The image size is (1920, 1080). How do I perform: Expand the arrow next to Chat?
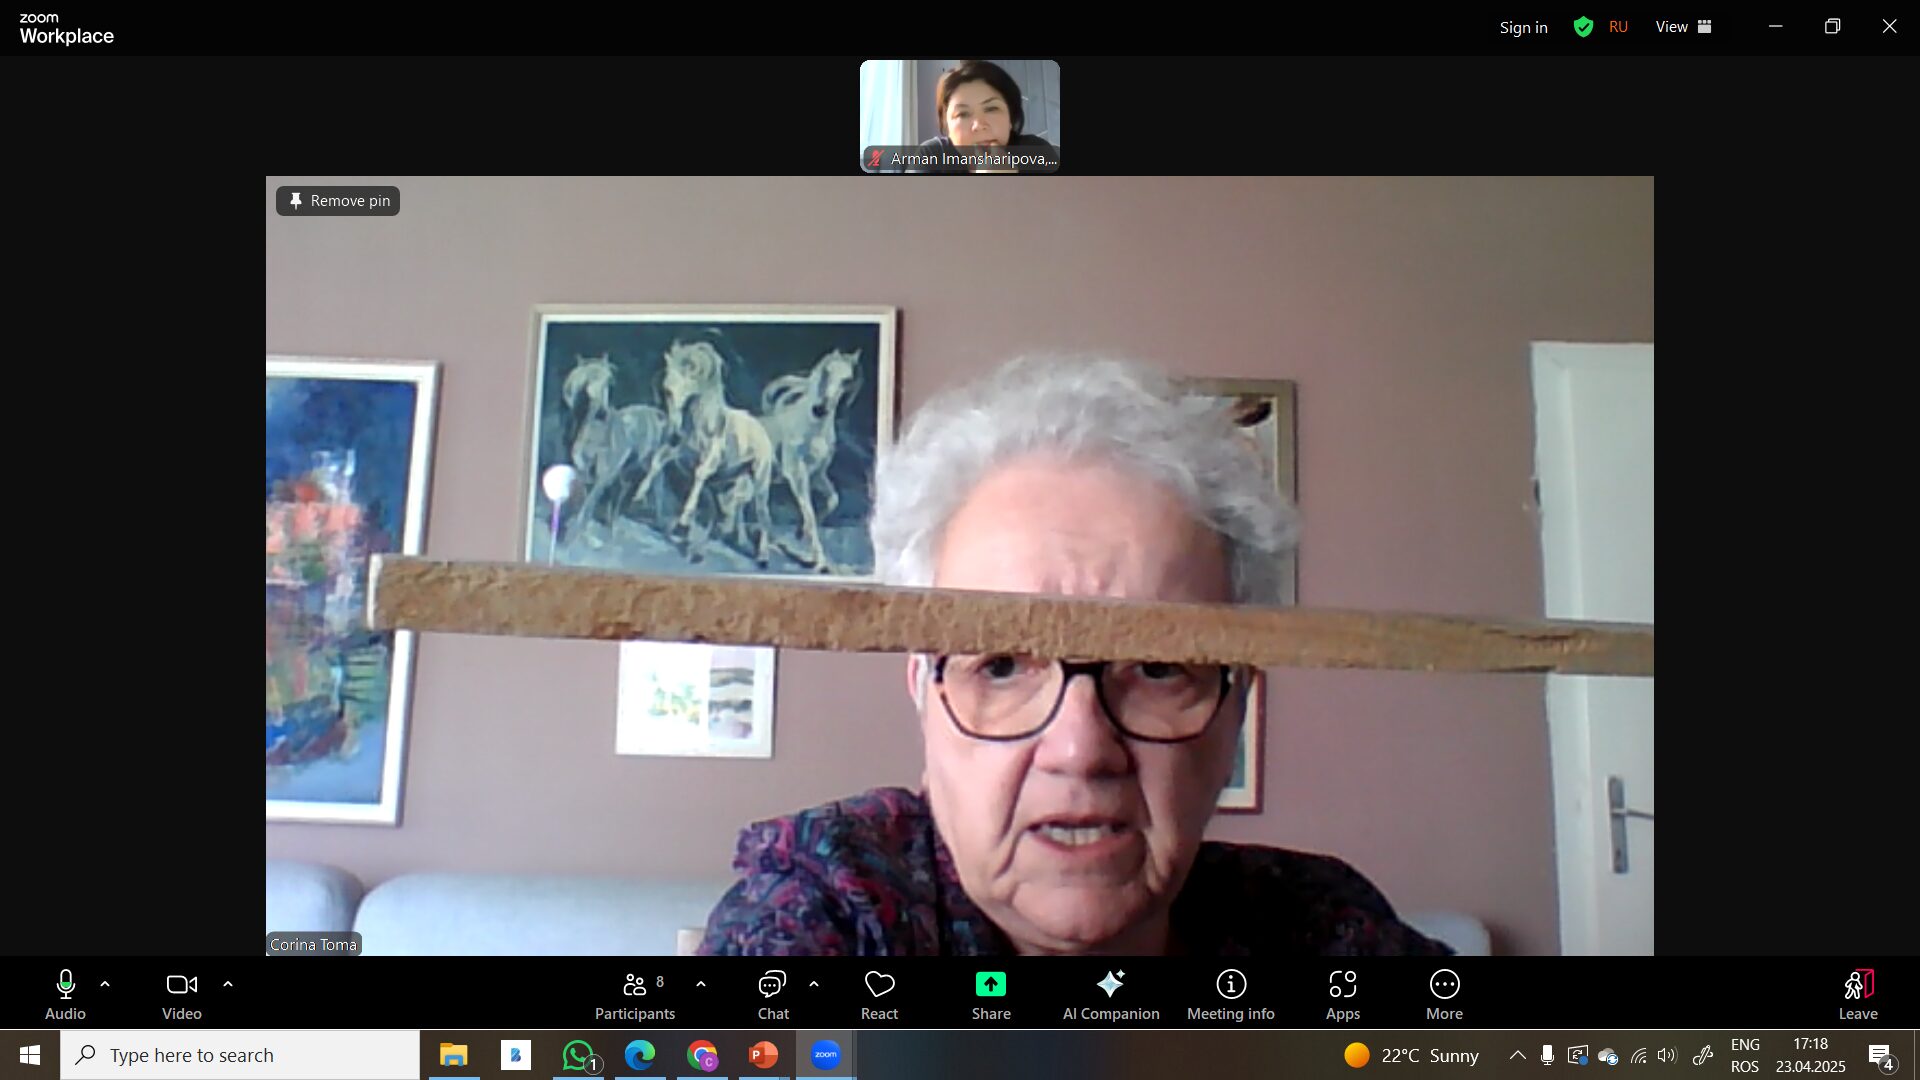coord(814,985)
